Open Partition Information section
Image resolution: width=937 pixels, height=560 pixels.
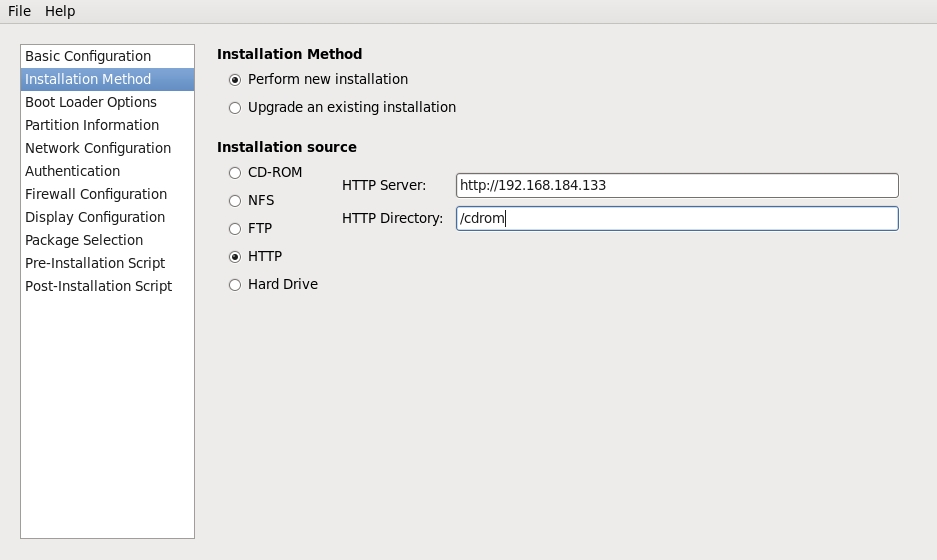[108, 126]
